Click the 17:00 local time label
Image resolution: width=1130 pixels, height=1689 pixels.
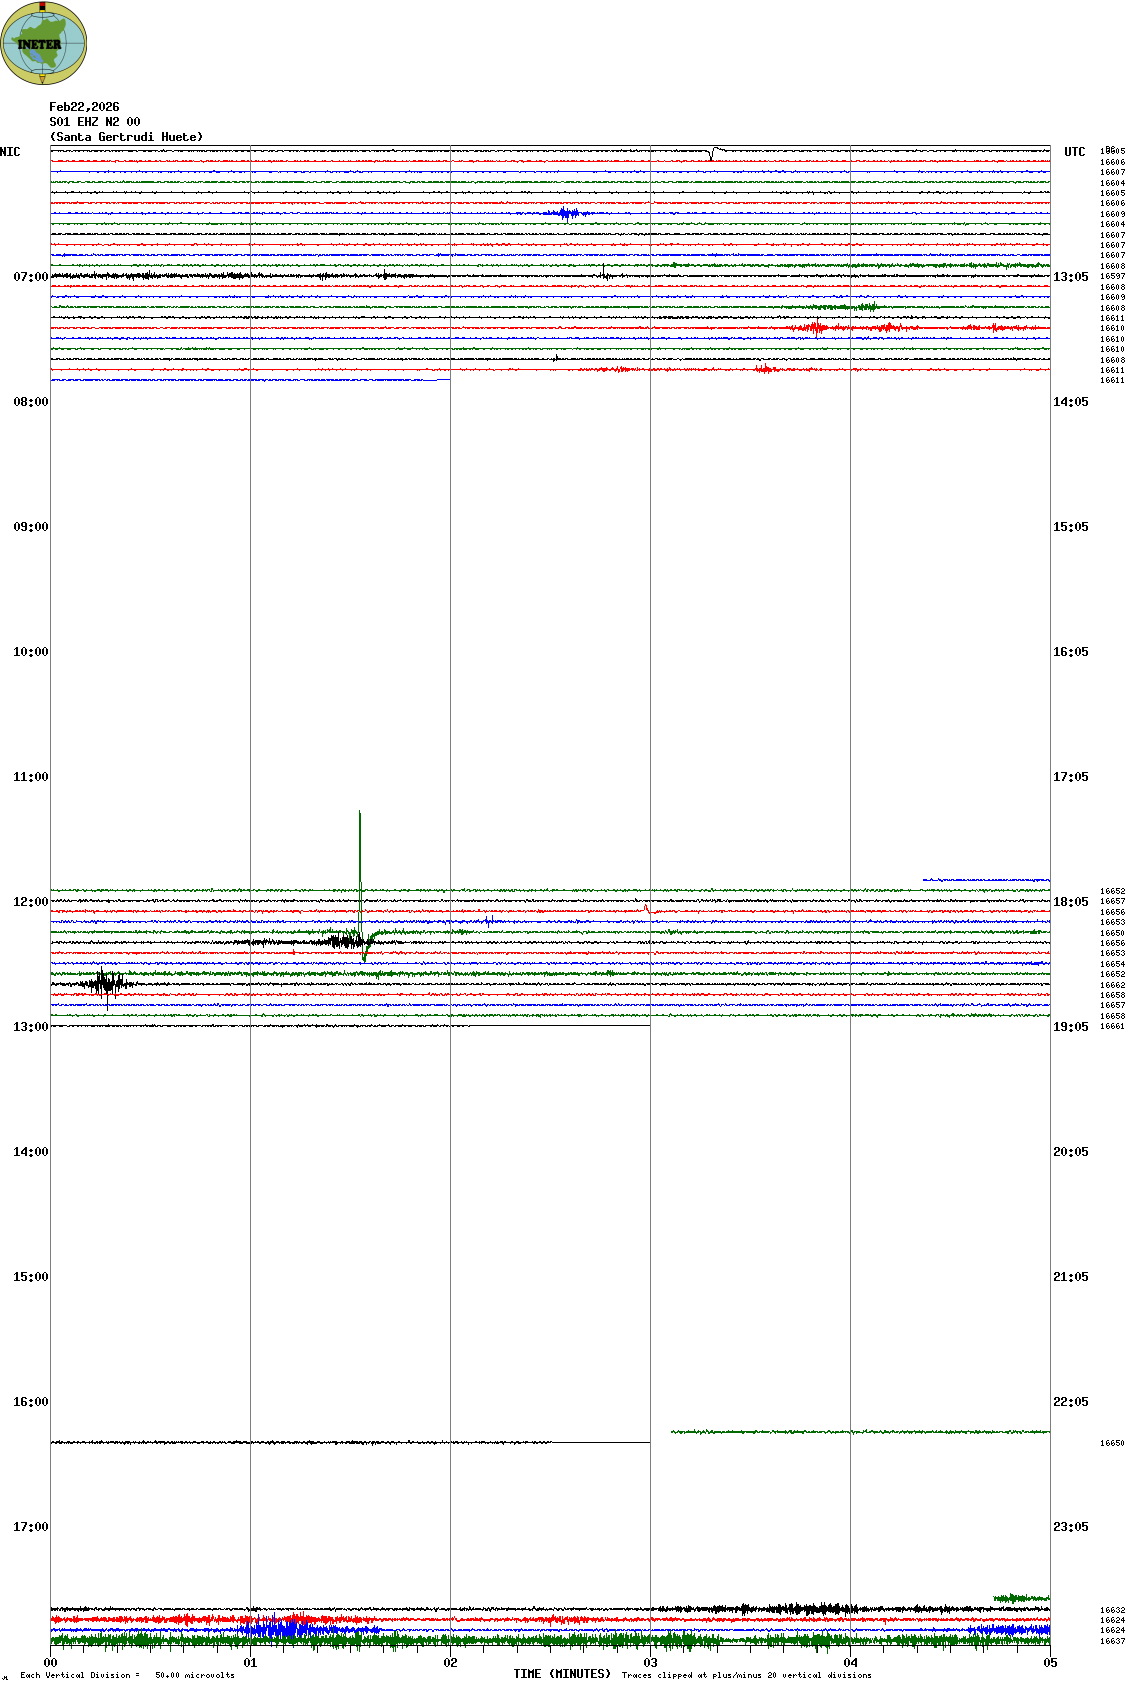coord(30,1527)
